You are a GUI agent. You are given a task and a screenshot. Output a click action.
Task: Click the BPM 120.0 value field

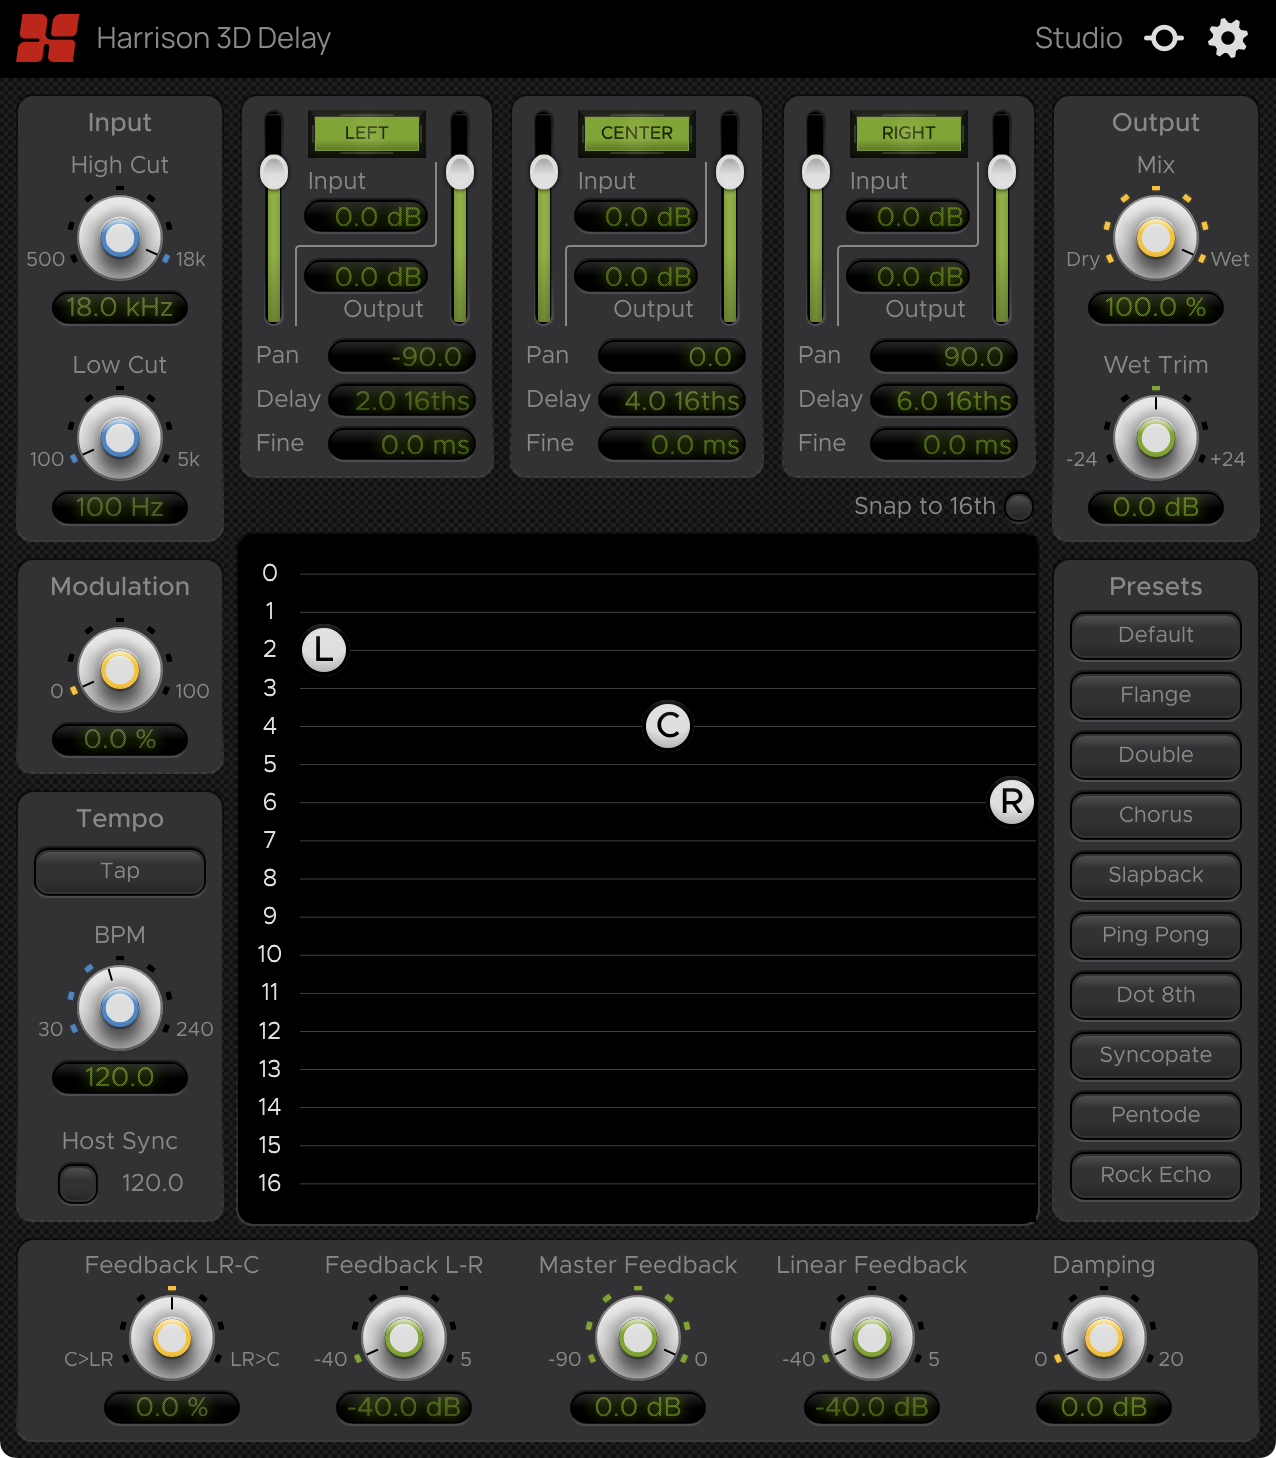coord(120,1077)
